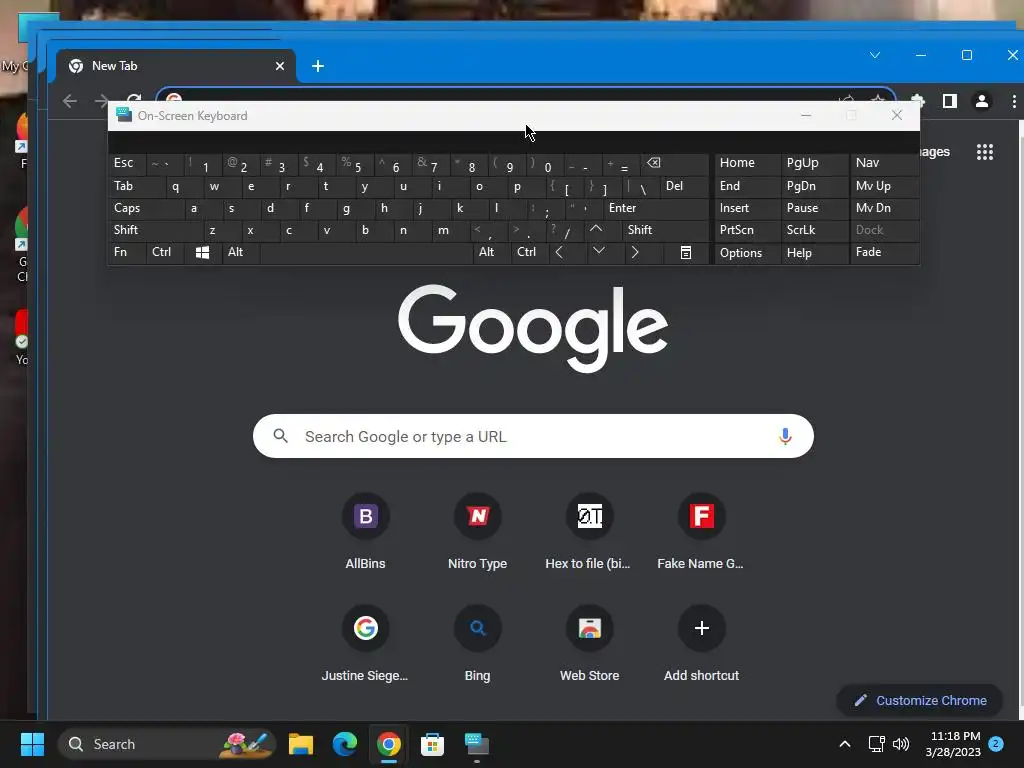Toggle the left Ctrl key
Viewport: 1024px width, 768px height.
[x=165, y=252]
